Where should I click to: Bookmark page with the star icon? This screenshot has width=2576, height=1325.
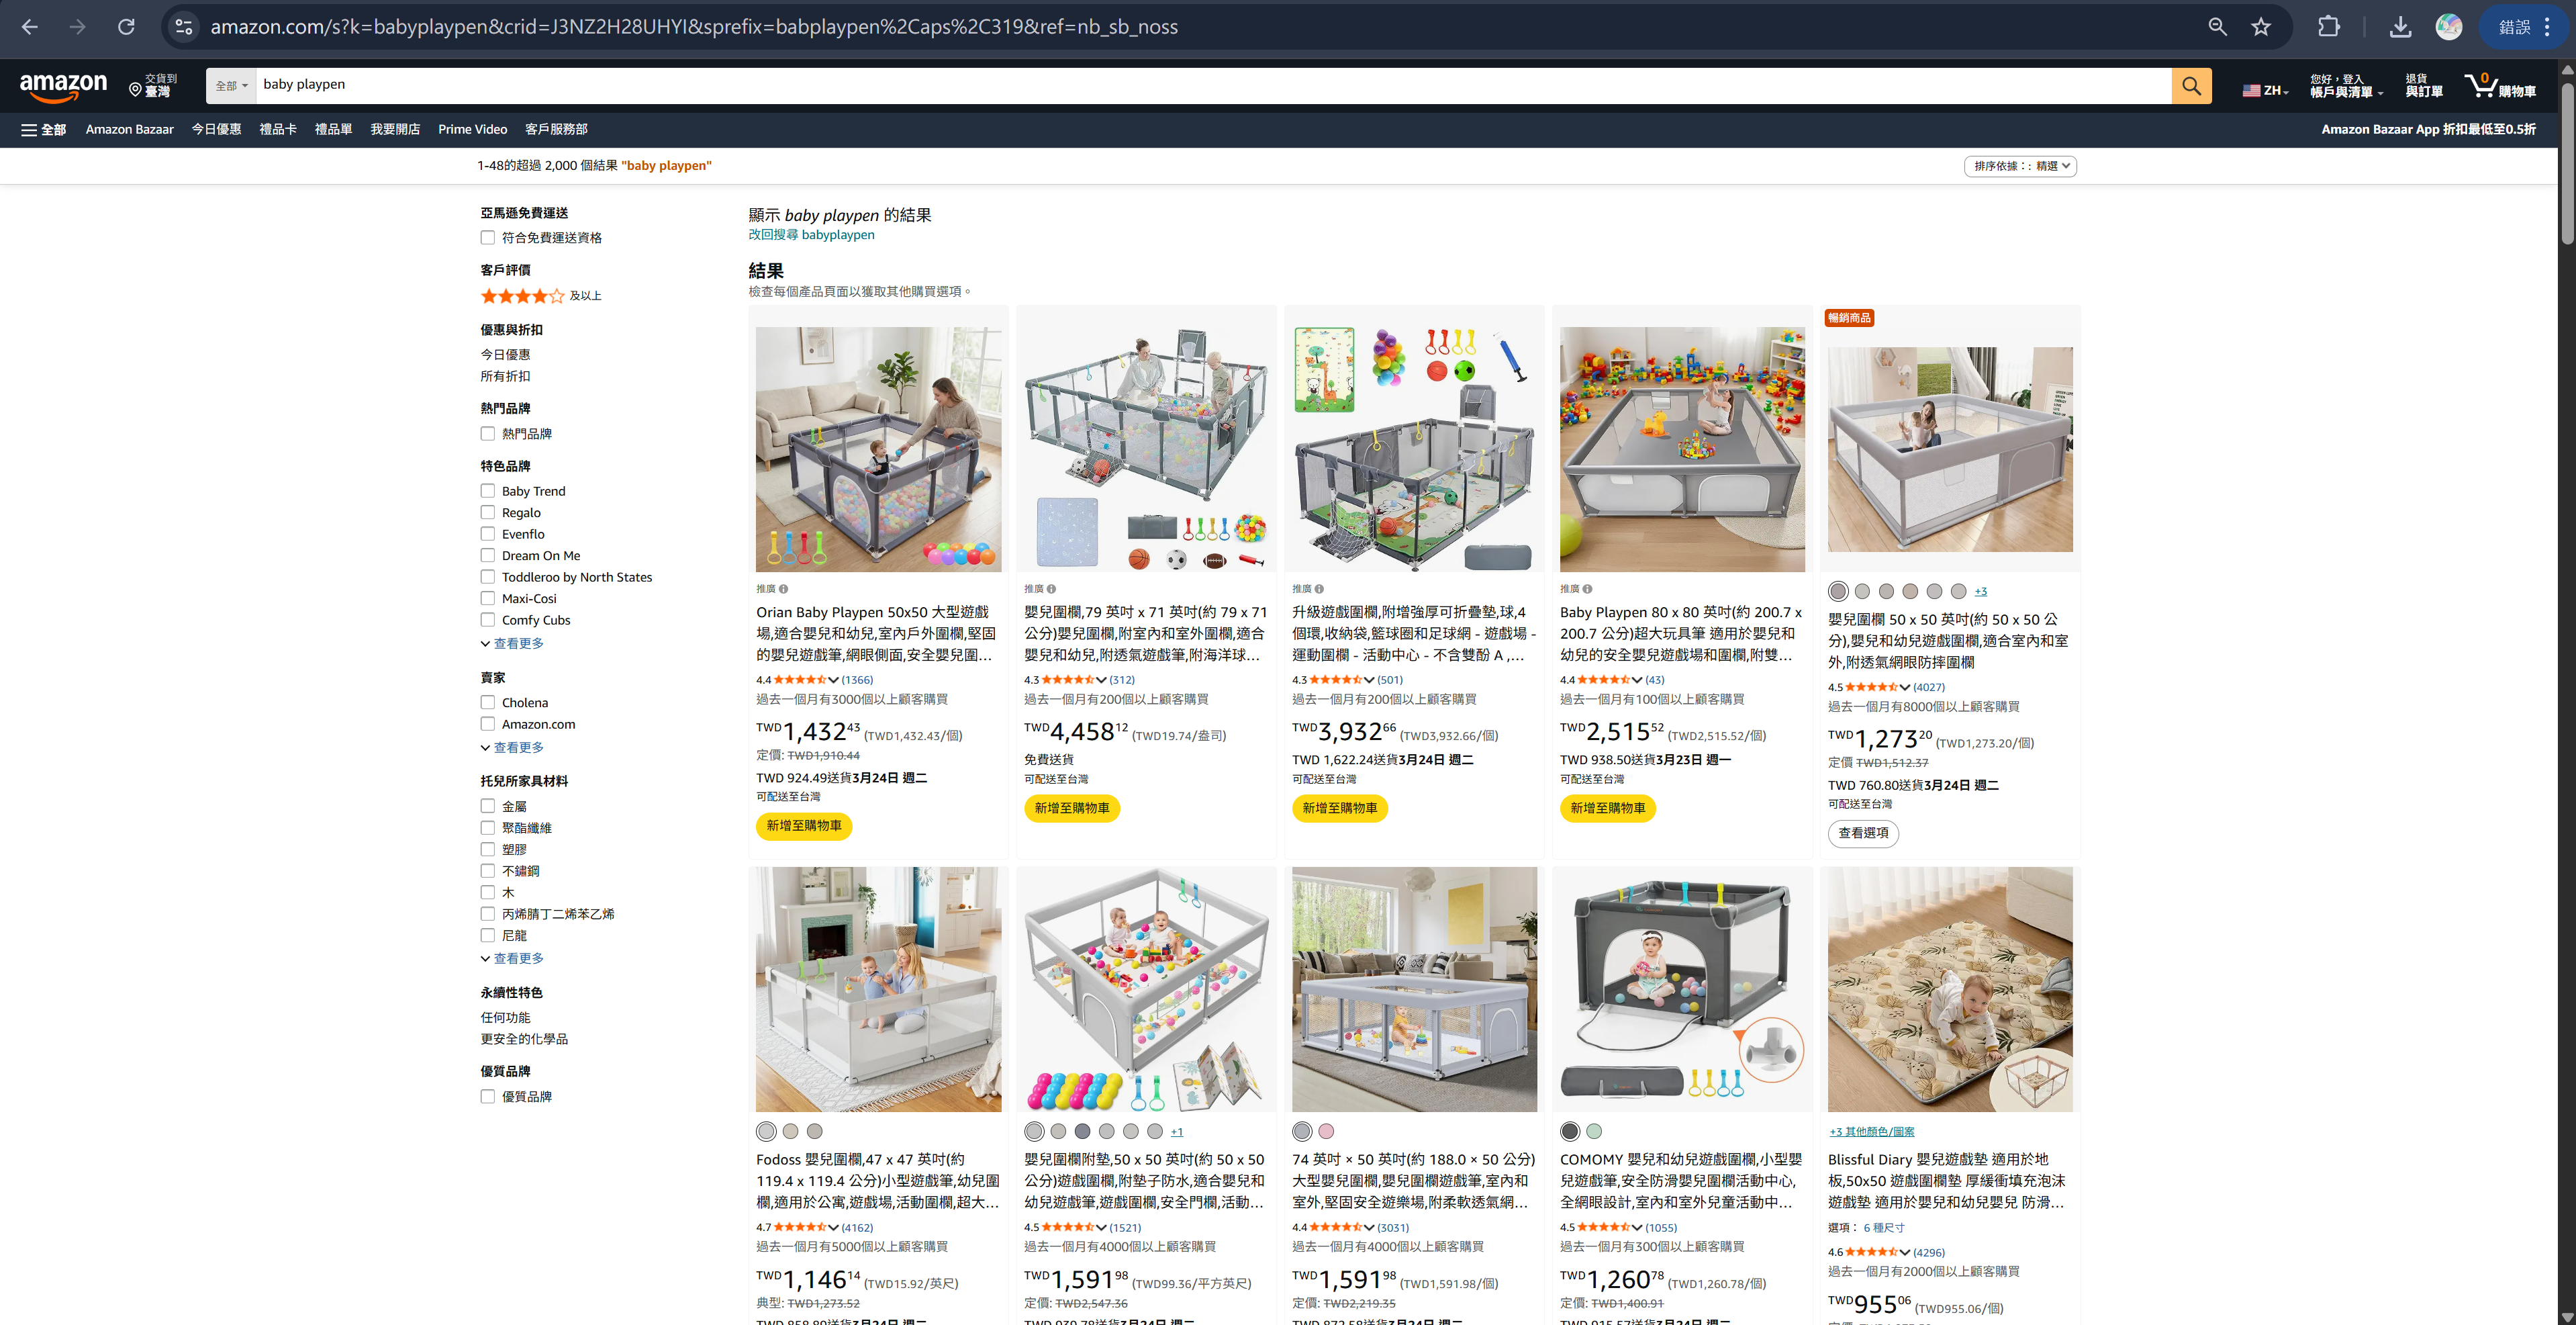point(2260,27)
